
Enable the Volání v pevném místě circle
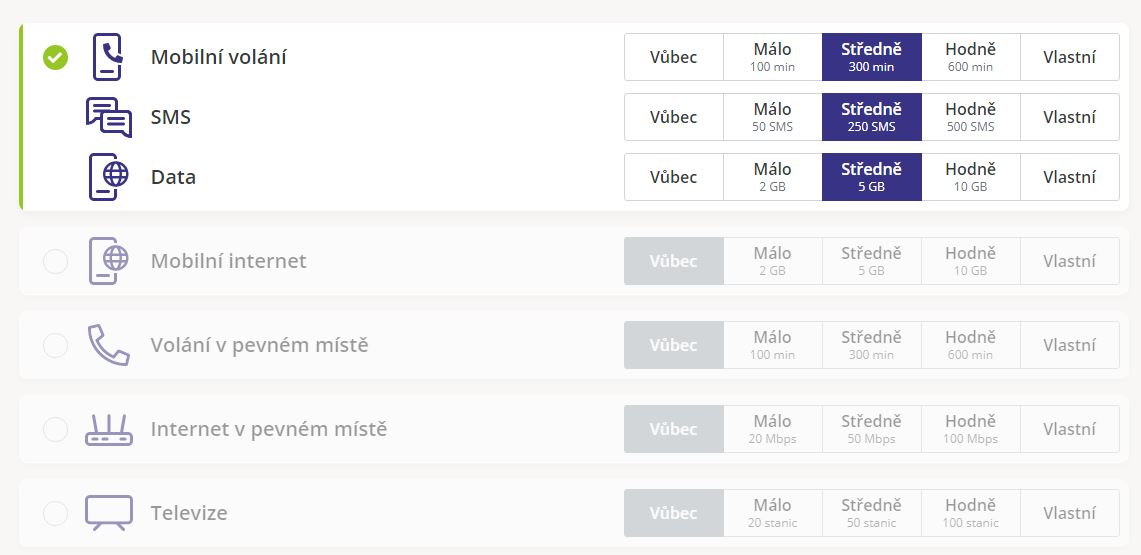click(55, 345)
